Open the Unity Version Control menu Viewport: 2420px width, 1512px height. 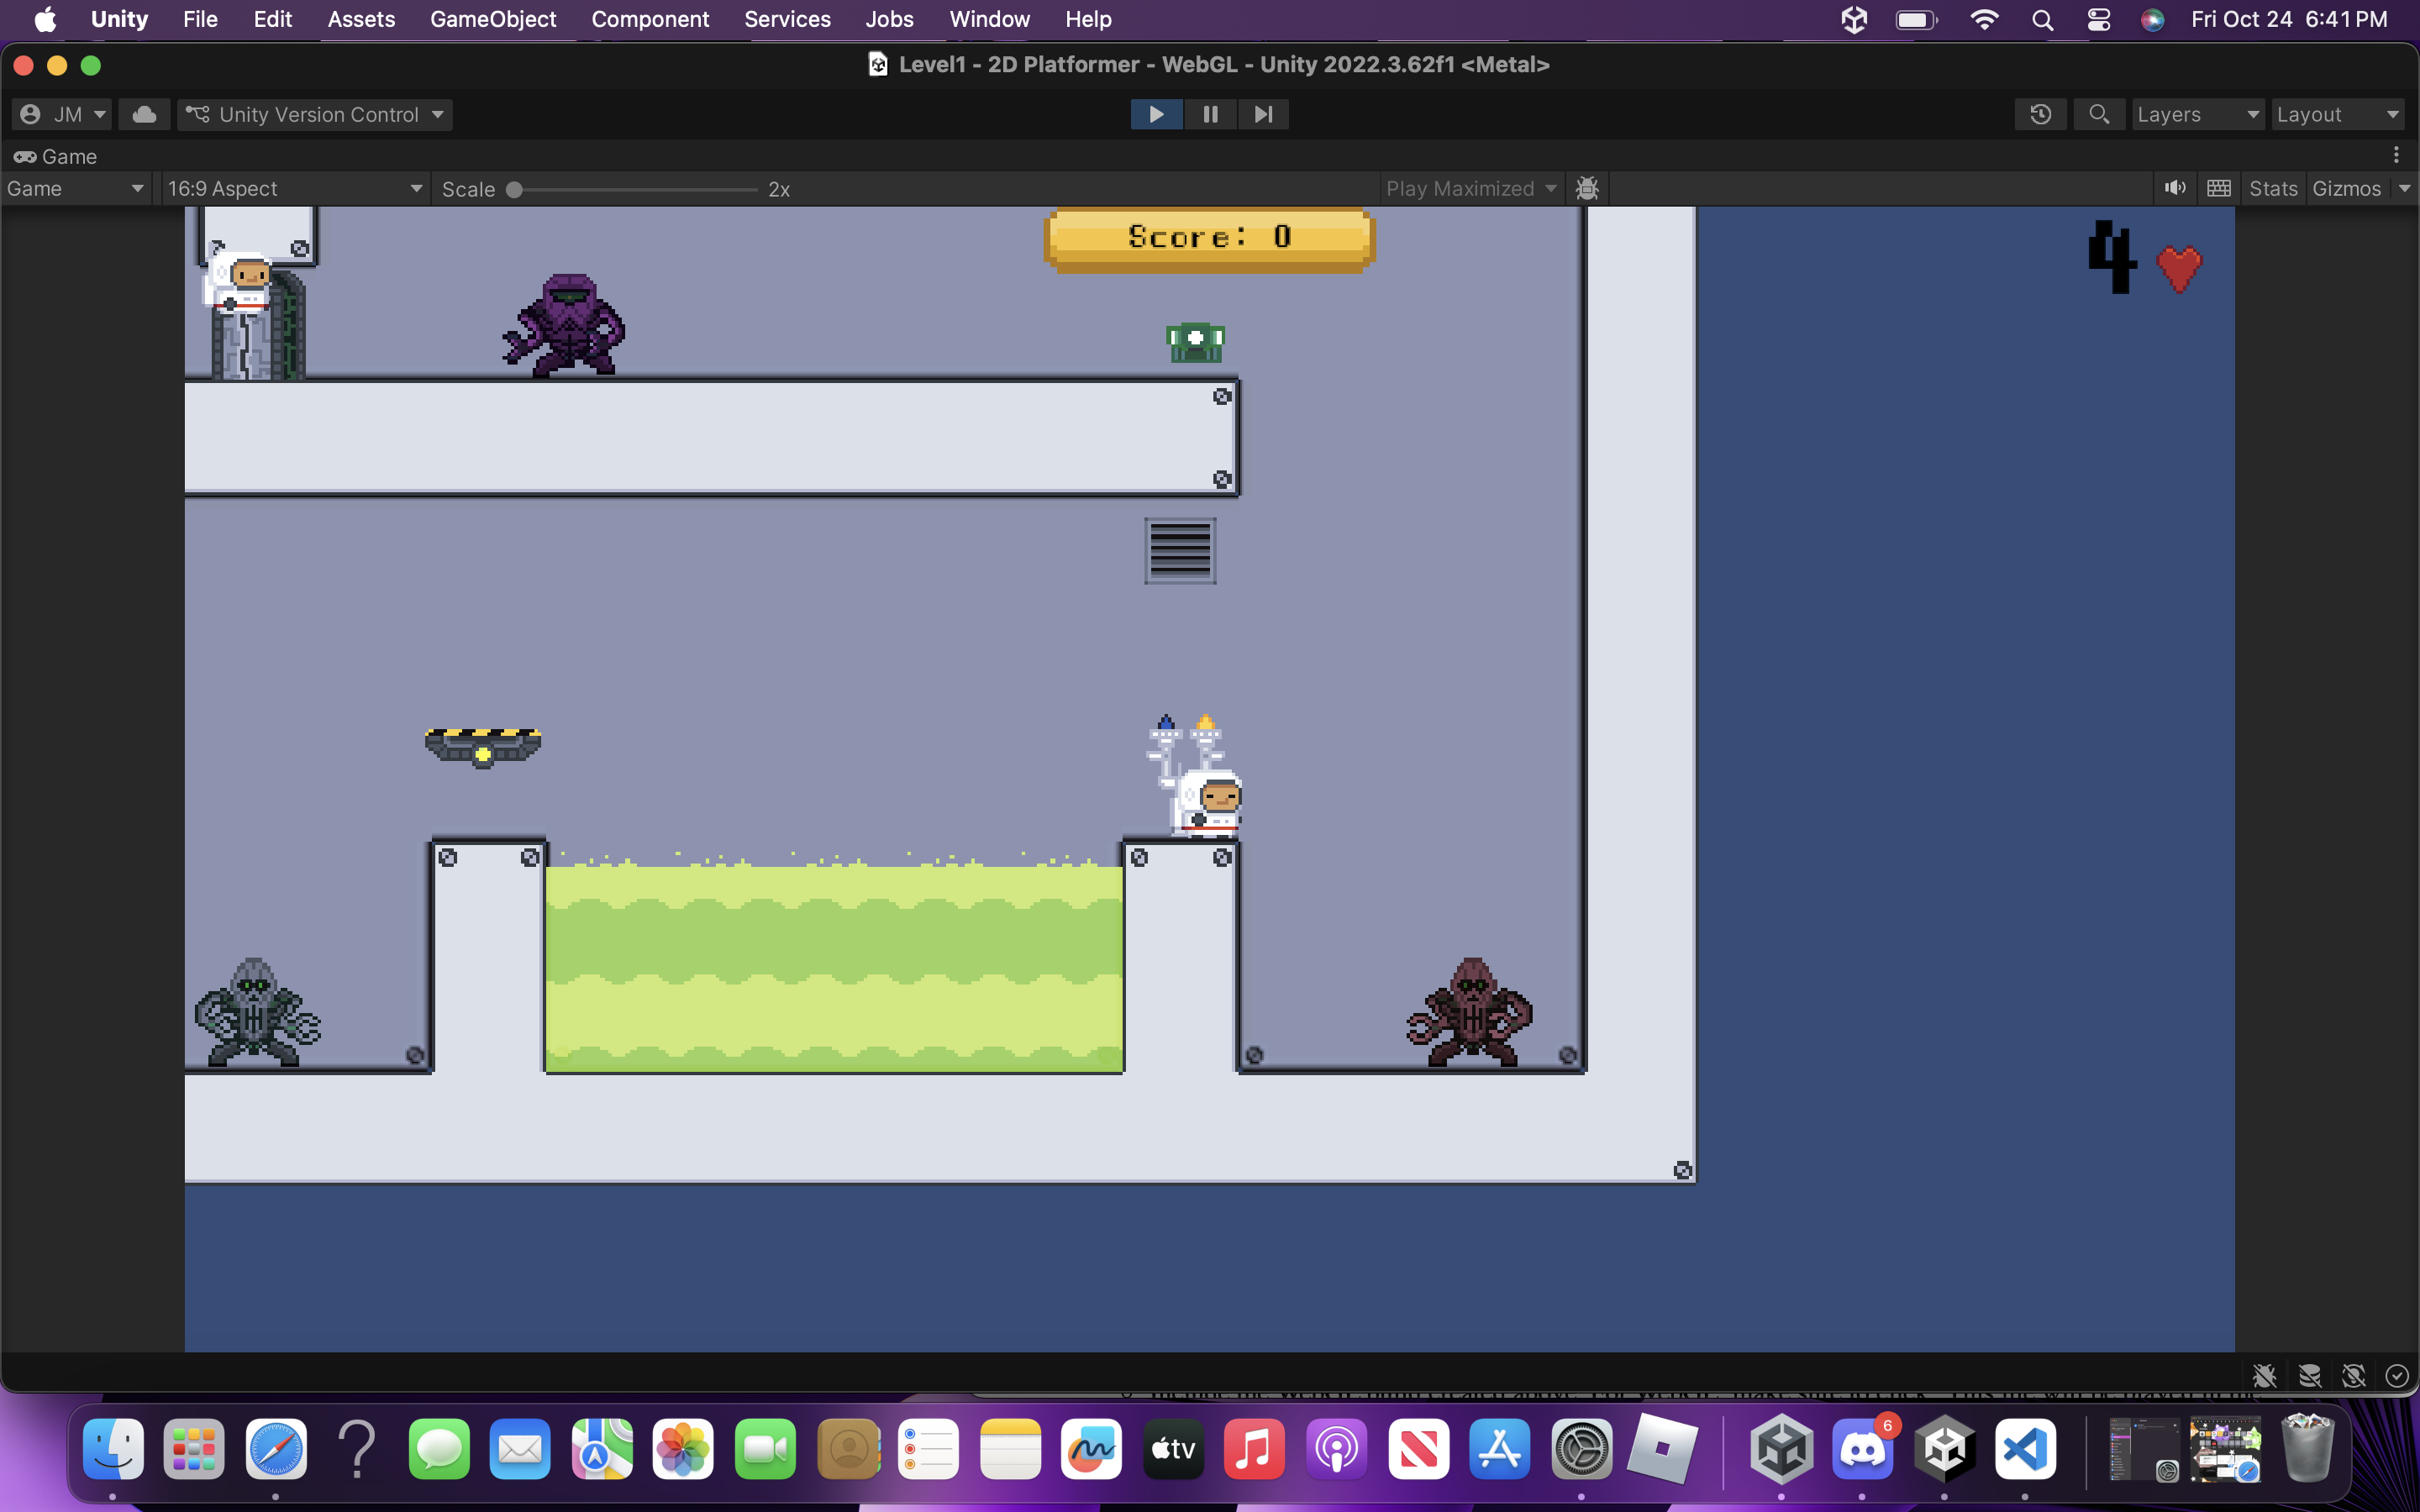click(315, 114)
